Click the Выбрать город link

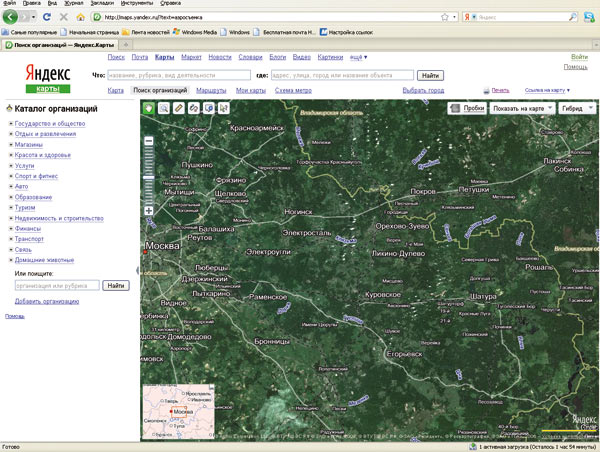pos(423,90)
